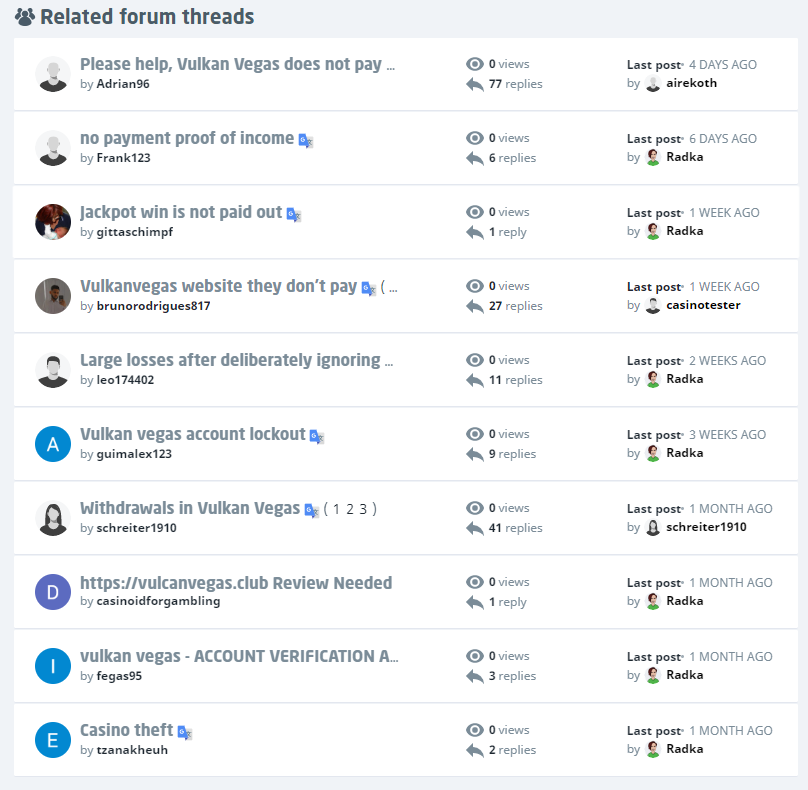Click translate icon beside 'no payment proof of income'
The width and height of the screenshot is (808, 790).
pos(306,141)
